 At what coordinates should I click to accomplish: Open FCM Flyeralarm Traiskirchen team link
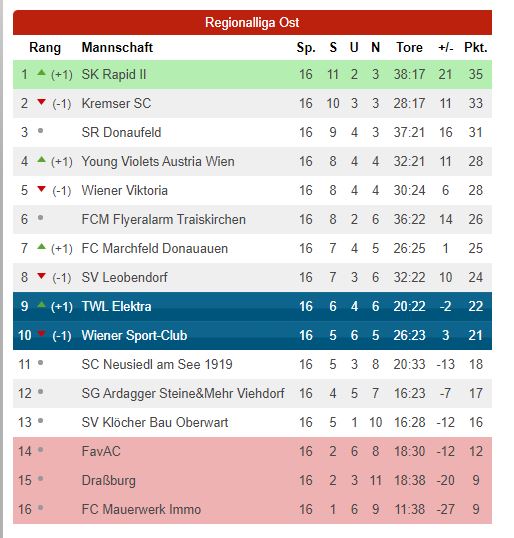point(164,219)
